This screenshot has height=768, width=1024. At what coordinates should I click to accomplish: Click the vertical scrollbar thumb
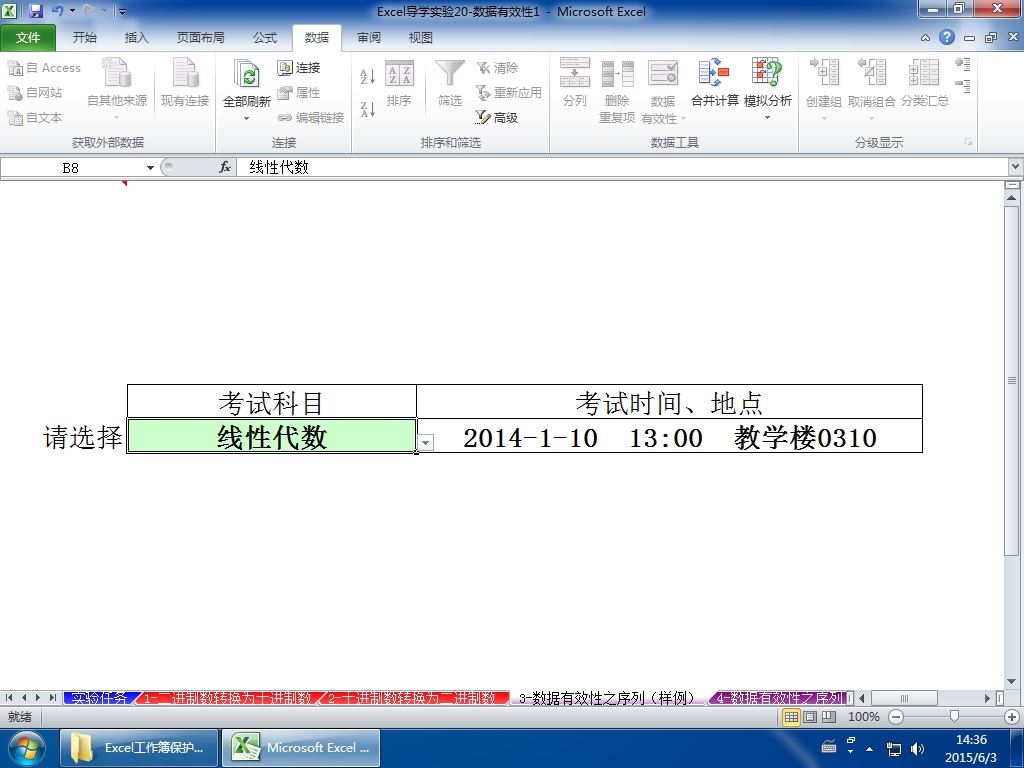click(x=1012, y=381)
